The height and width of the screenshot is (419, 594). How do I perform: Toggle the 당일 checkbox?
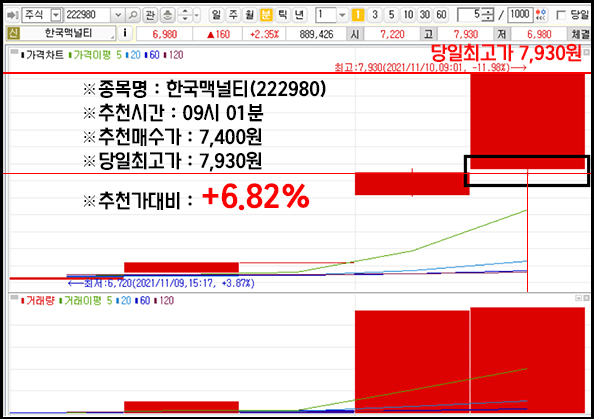point(561,15)
